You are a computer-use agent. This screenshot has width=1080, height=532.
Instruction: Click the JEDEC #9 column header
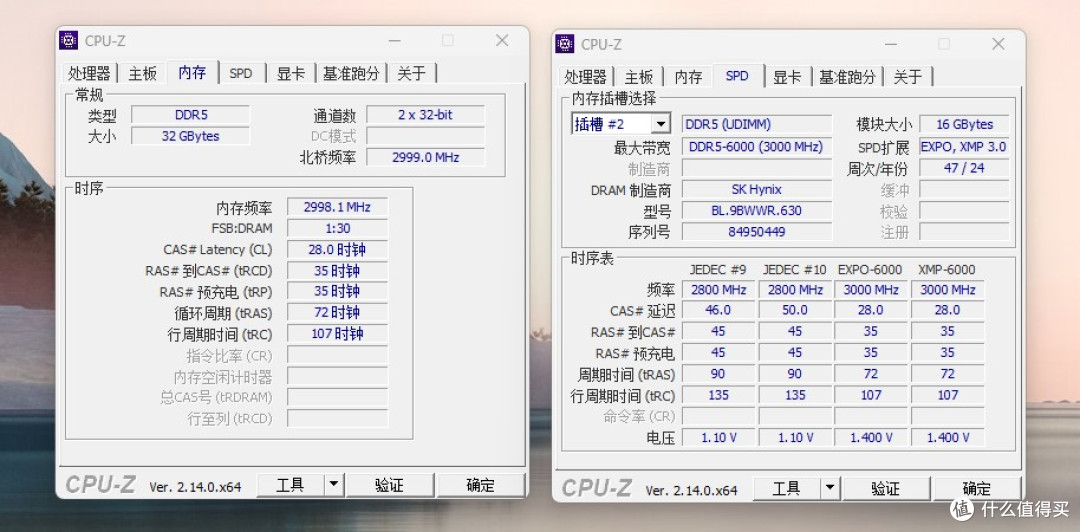tap(718, 269)
